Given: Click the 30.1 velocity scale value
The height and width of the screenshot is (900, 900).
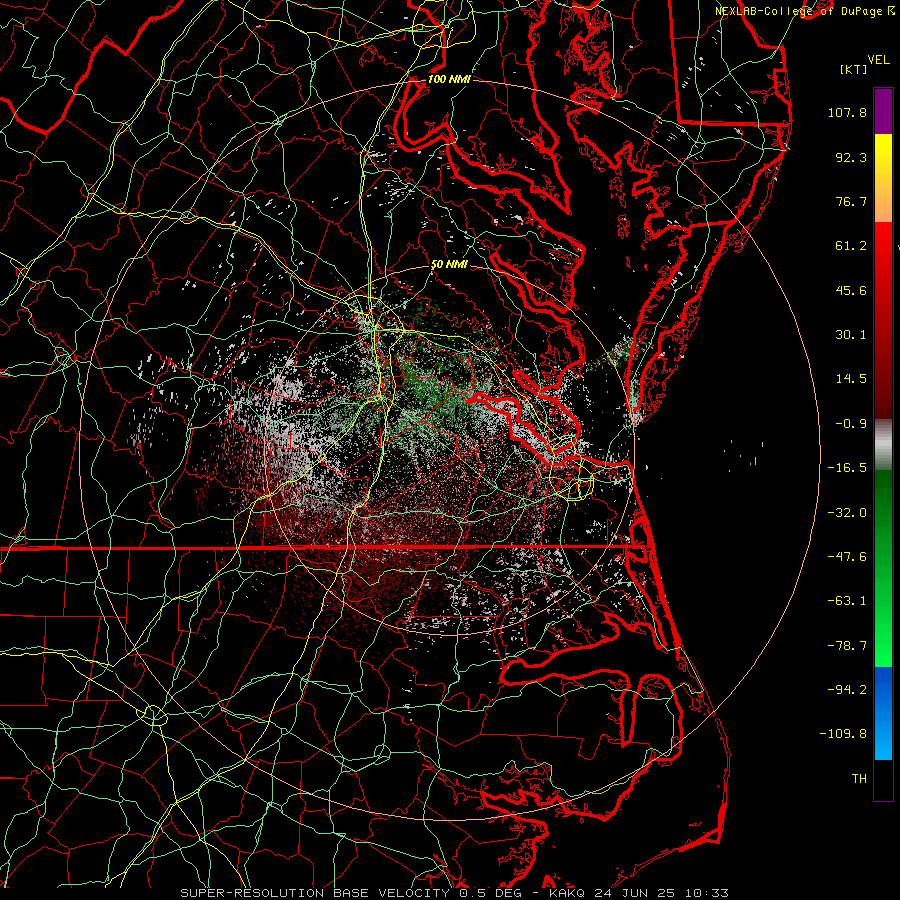Looking at the screenshot, I should point(851,335).
